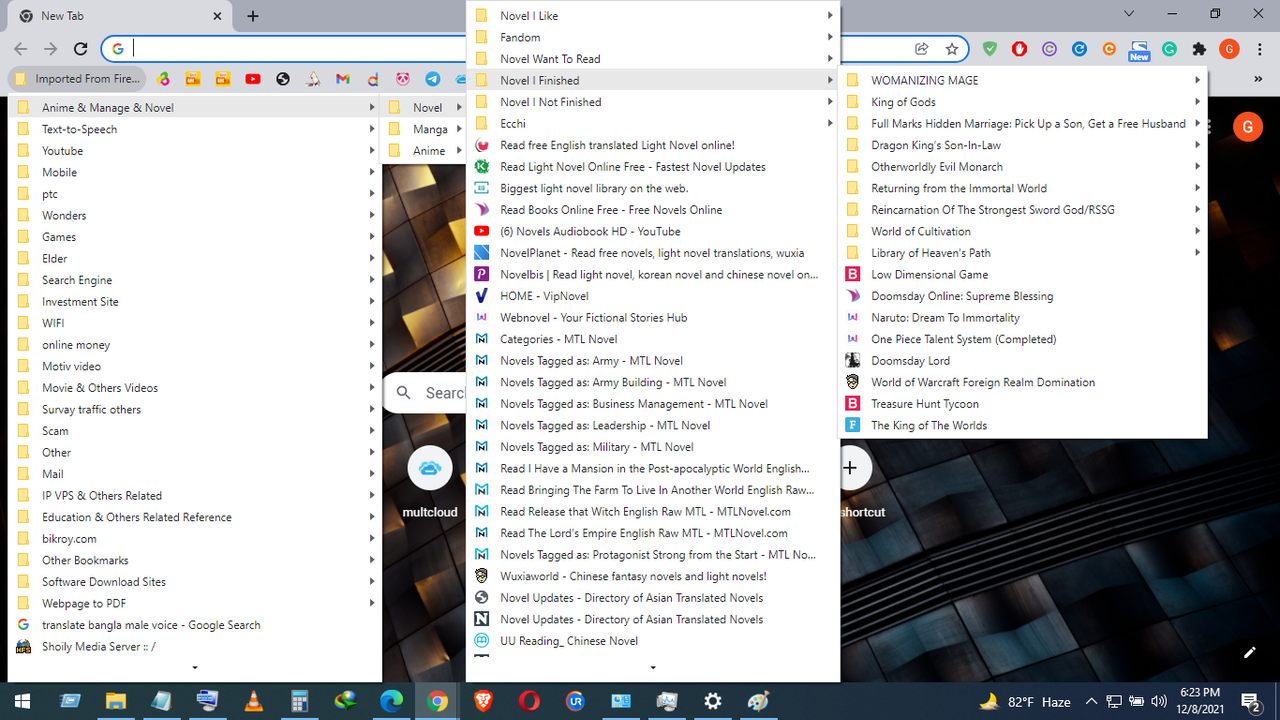The height and width of the screenshot is (720, 1280).
Task: Expand the Novel Want To Read folder
Action: (653, 59)
